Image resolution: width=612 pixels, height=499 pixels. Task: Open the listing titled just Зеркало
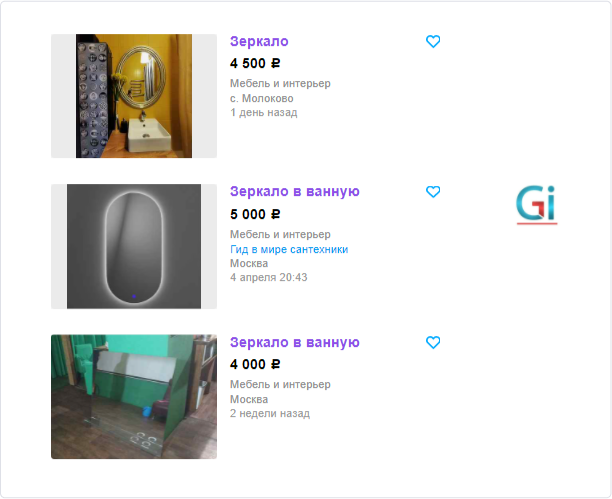click(x=259, y=41)
